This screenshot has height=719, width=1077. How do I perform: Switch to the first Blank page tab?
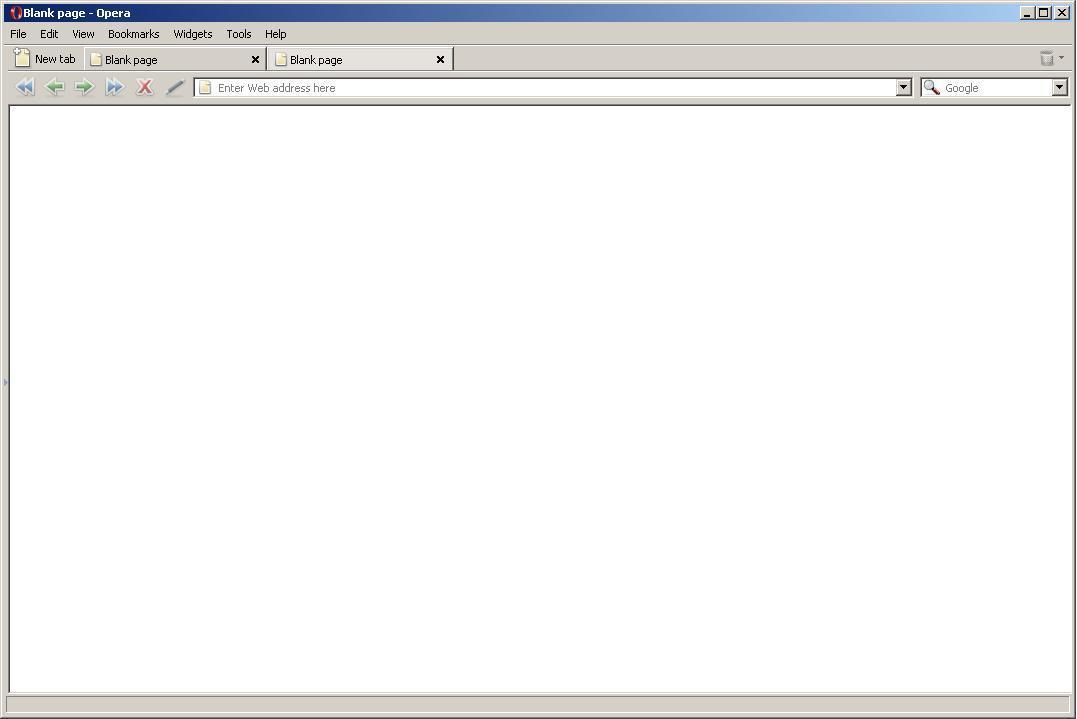(x=175, y=59)
